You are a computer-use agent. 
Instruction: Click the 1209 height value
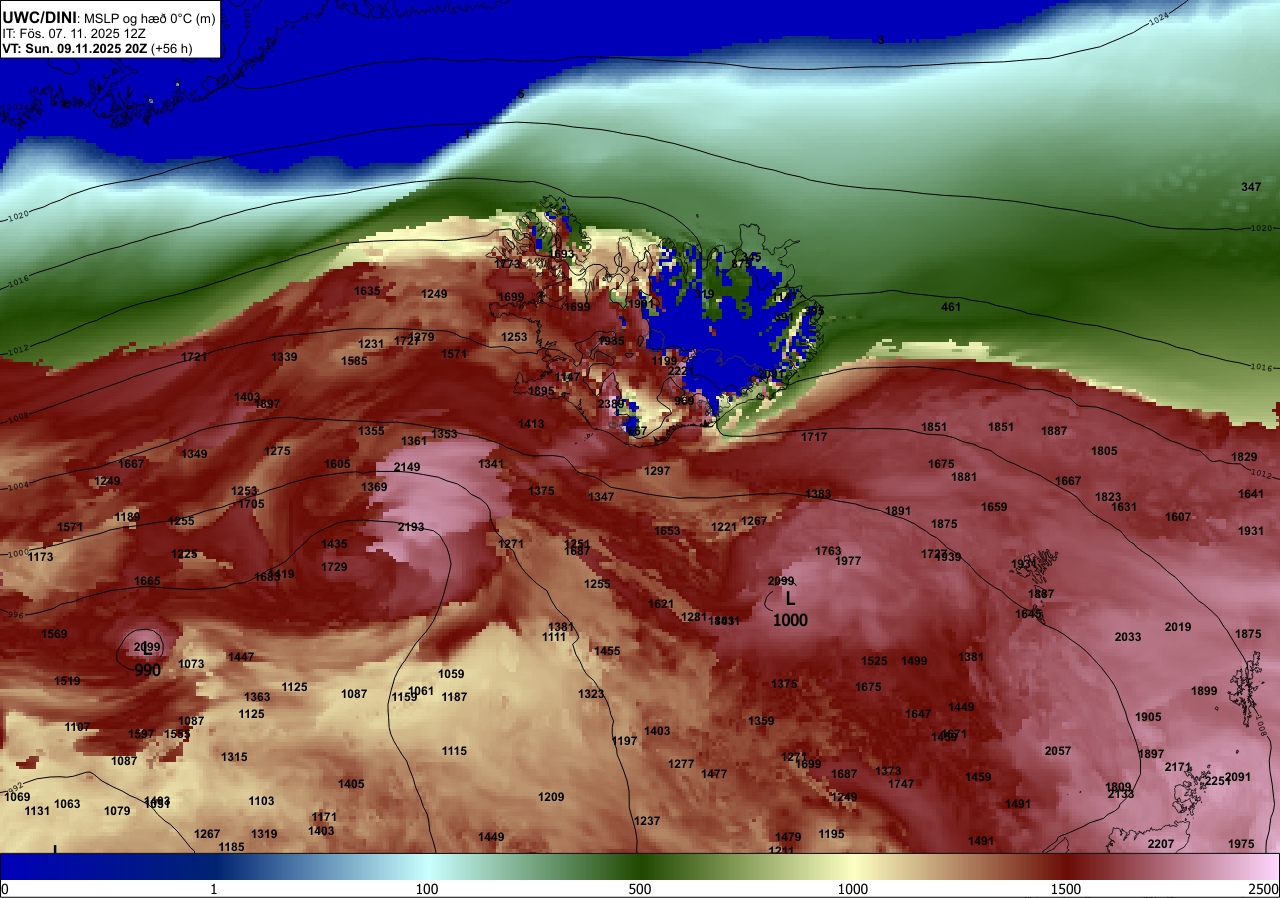551,797
